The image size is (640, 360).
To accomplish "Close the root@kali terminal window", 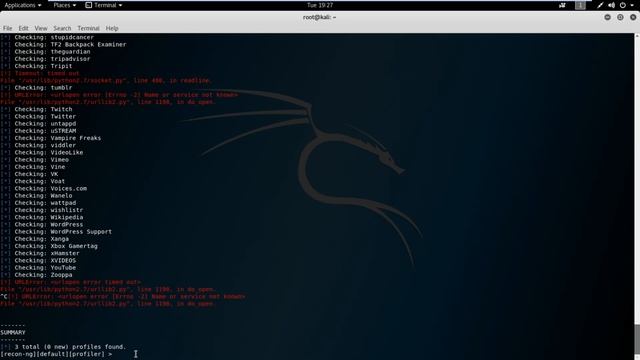I will (633, 17).
